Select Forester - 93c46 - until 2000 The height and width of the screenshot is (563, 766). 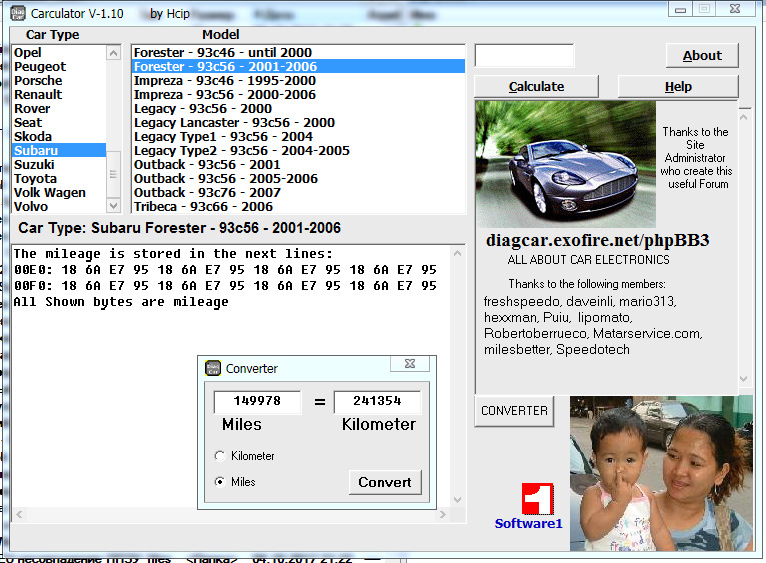point(298,52)
